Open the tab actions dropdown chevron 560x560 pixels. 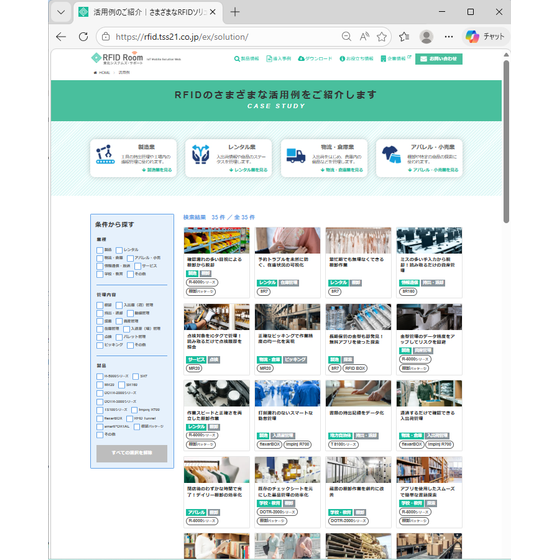[61, 12]
